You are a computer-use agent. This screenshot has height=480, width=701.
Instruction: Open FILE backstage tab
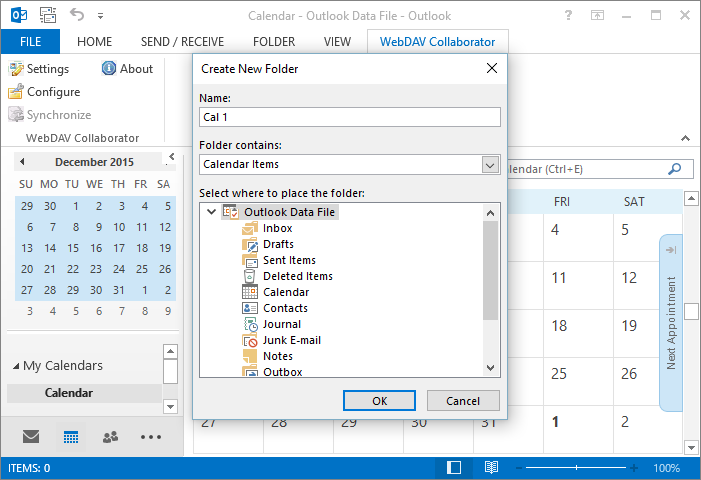coord(30,42)
